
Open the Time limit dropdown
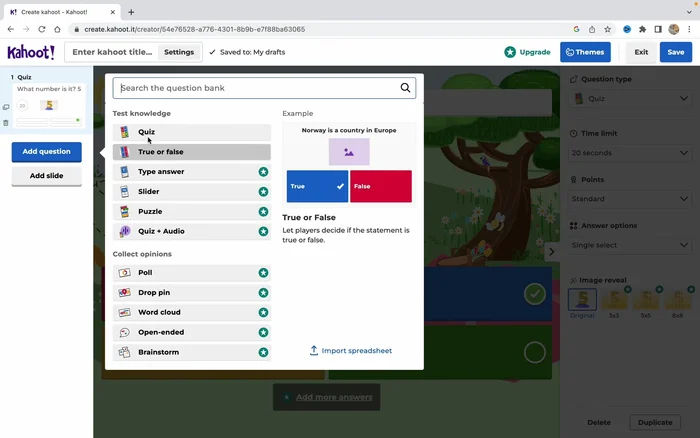pos(630,153)
